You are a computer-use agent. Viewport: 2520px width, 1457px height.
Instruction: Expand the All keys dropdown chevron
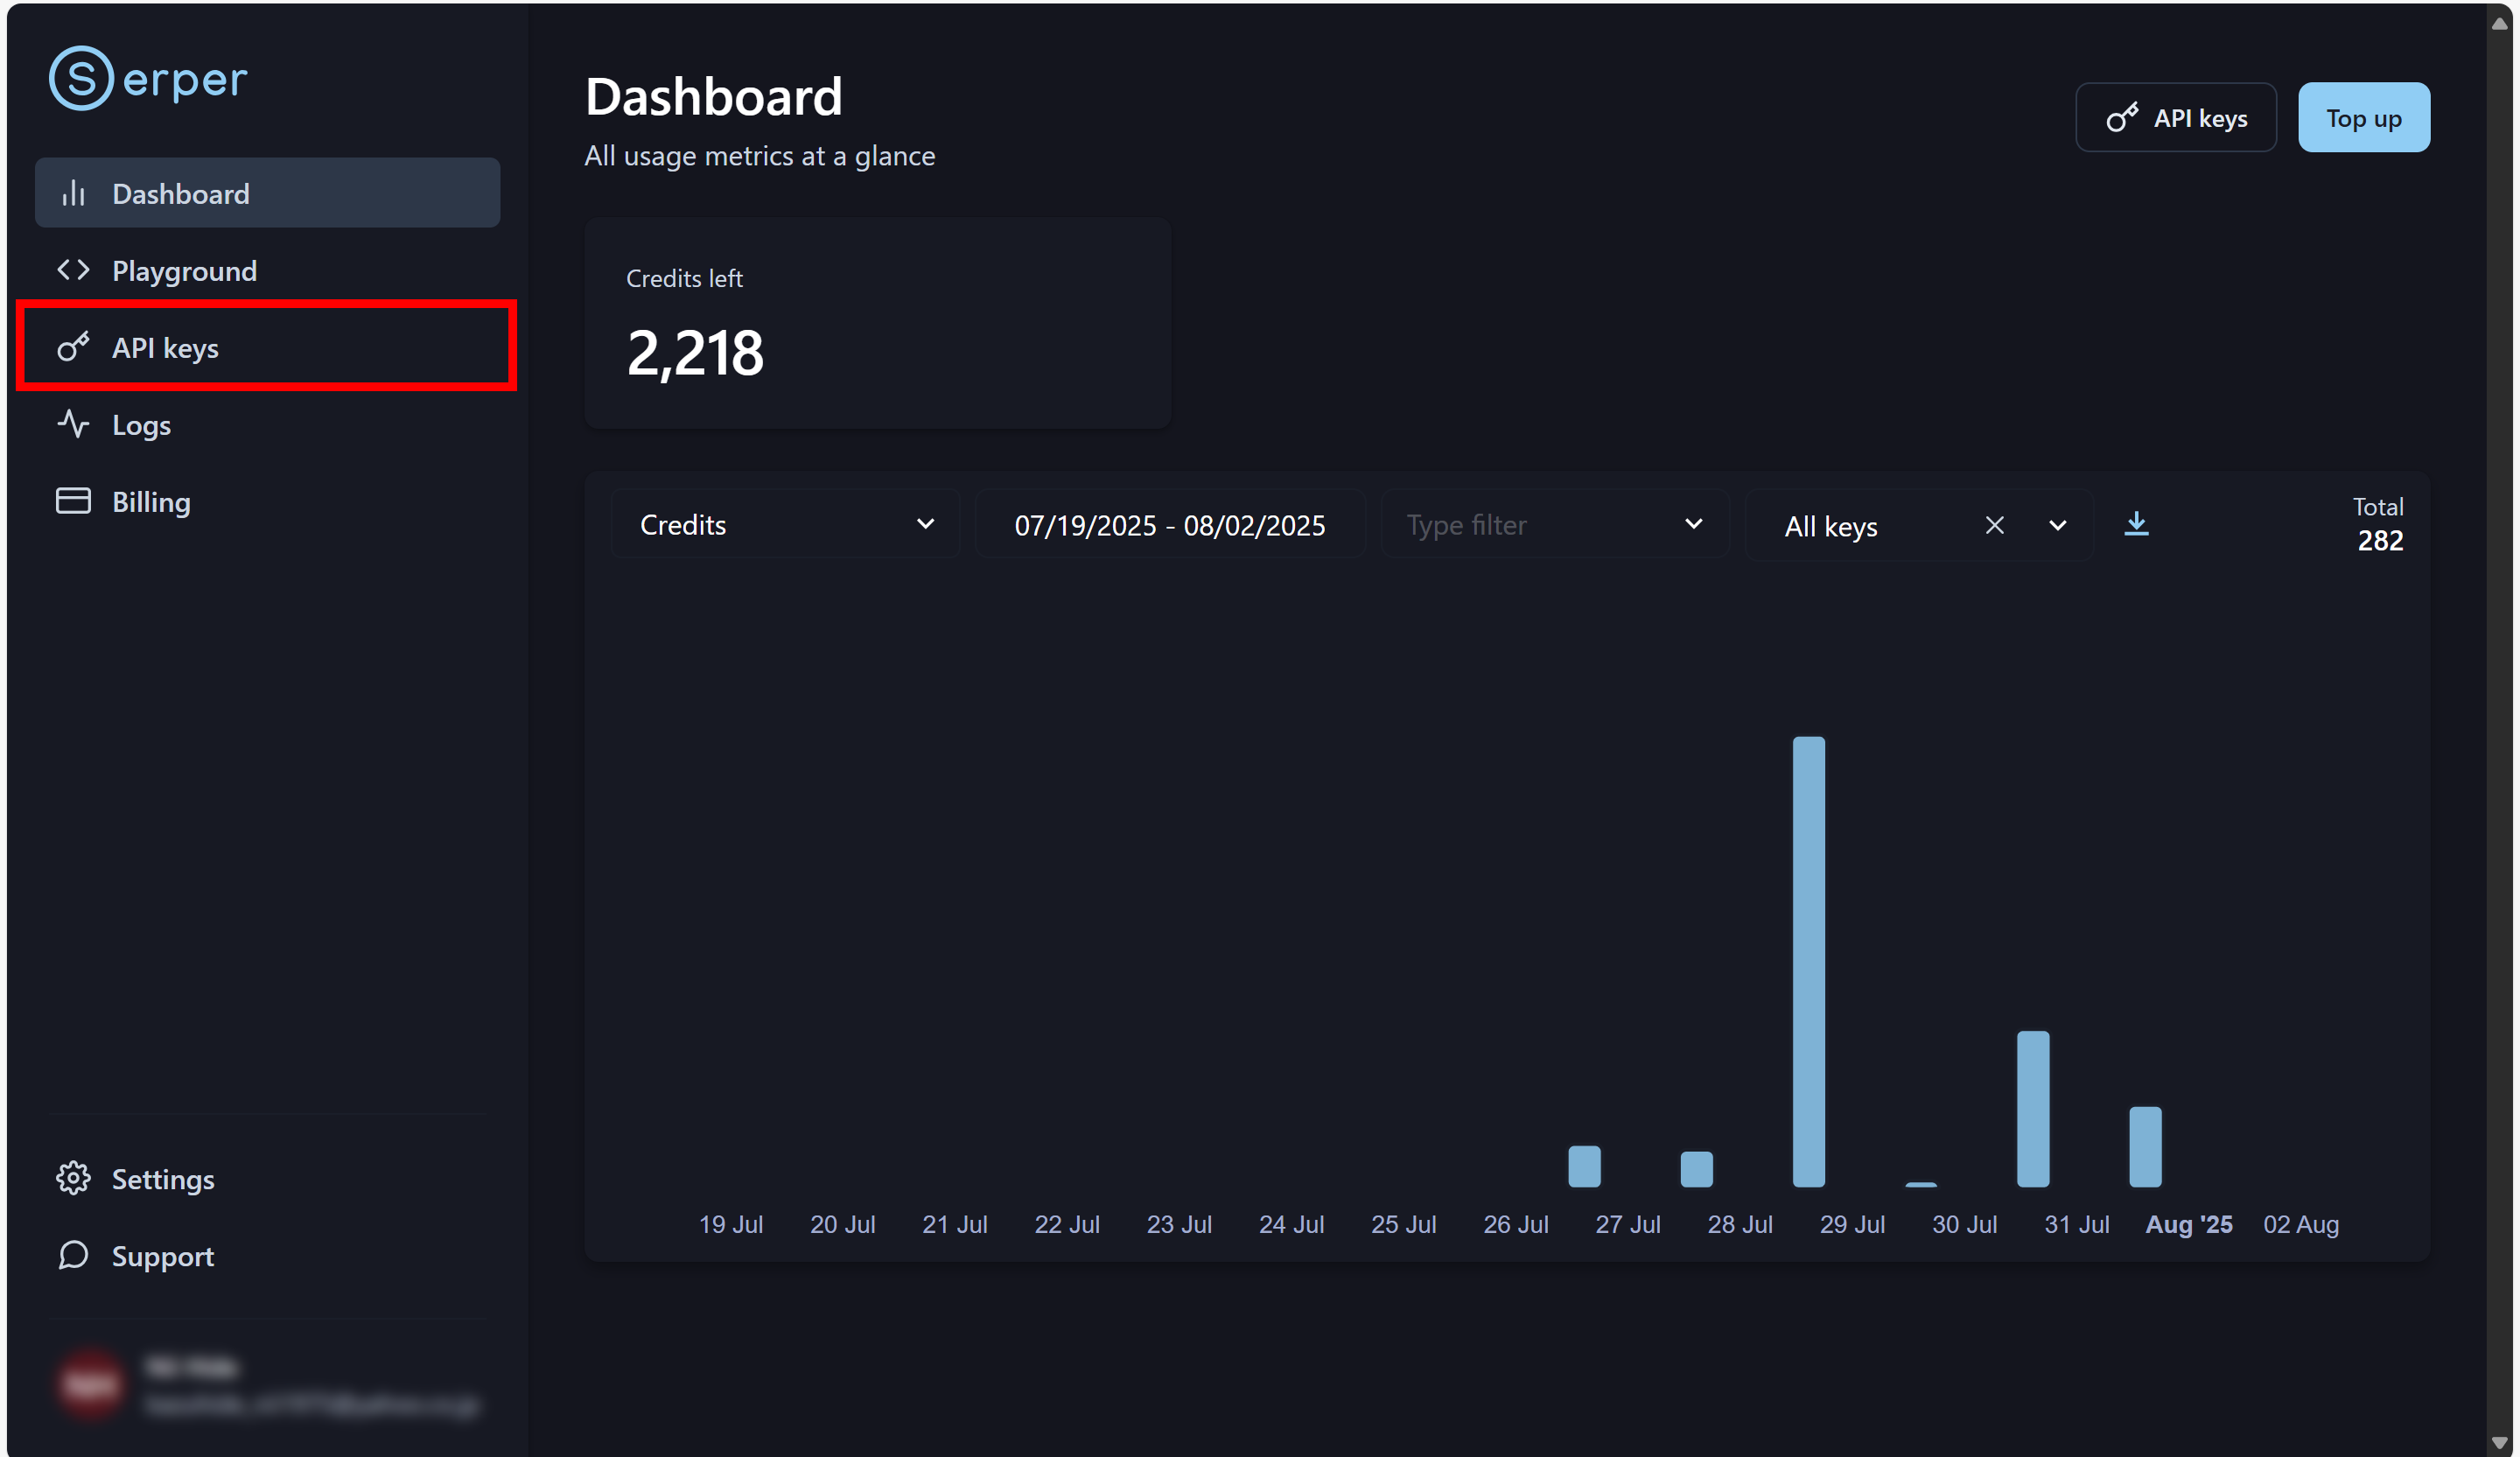pos(2057,525)
